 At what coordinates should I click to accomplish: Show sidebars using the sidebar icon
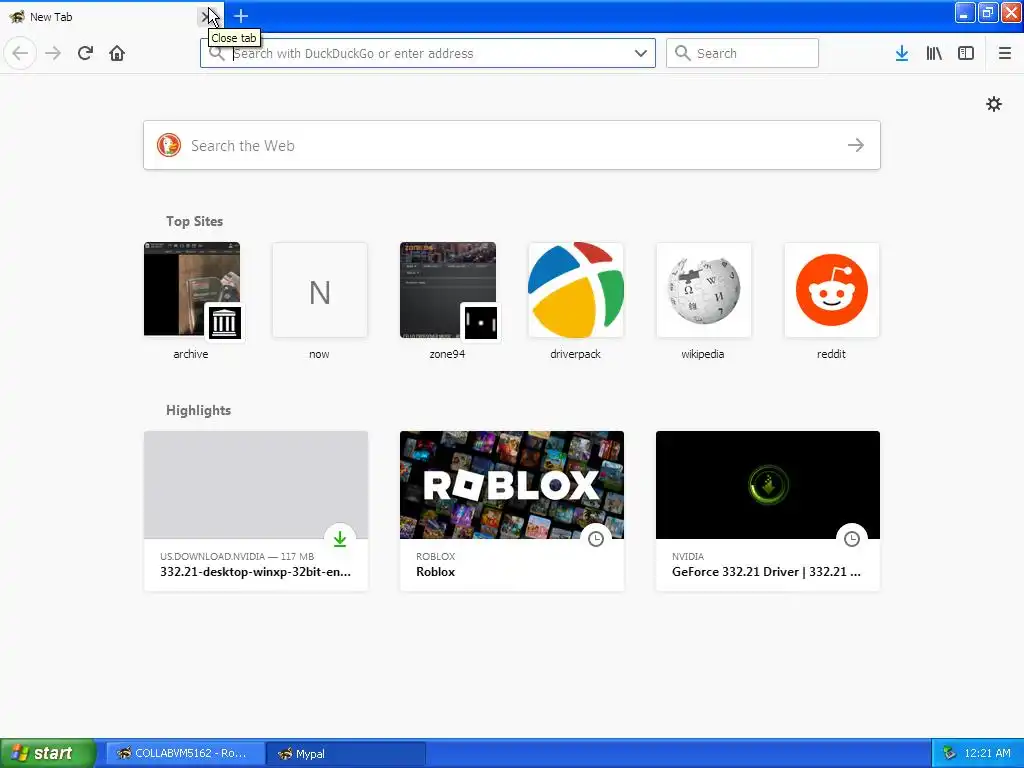[x=966, y=53]
